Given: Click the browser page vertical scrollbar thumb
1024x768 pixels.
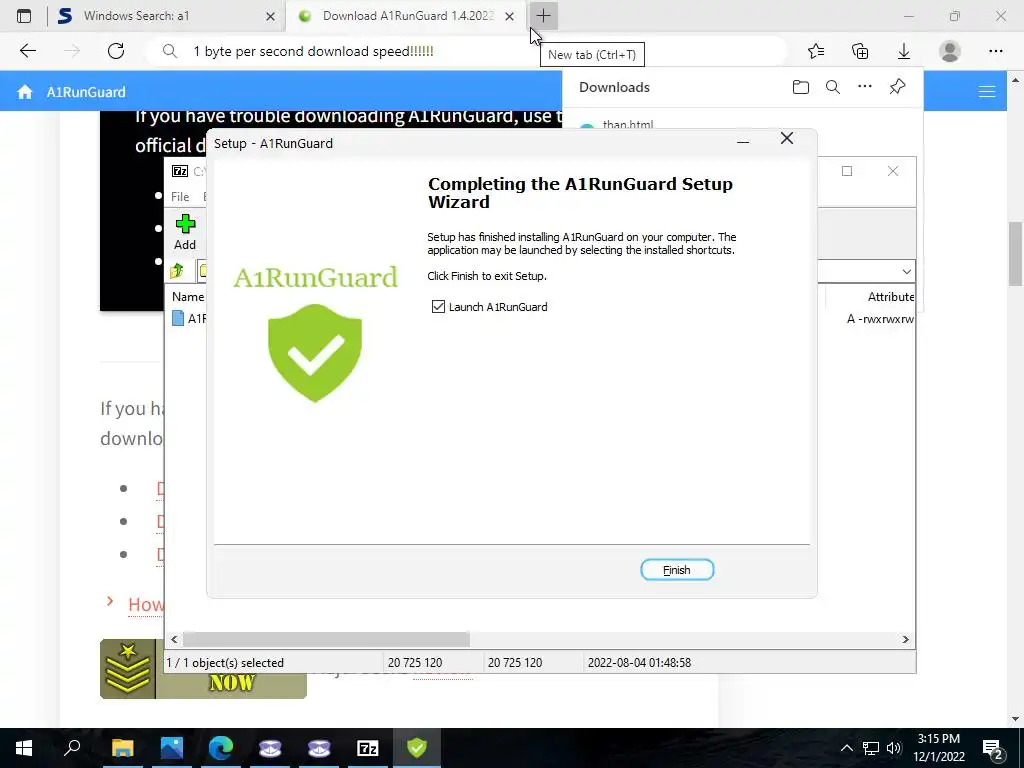Looking at the screenshot, I should pyautogui.click(x=1015, y=253).
